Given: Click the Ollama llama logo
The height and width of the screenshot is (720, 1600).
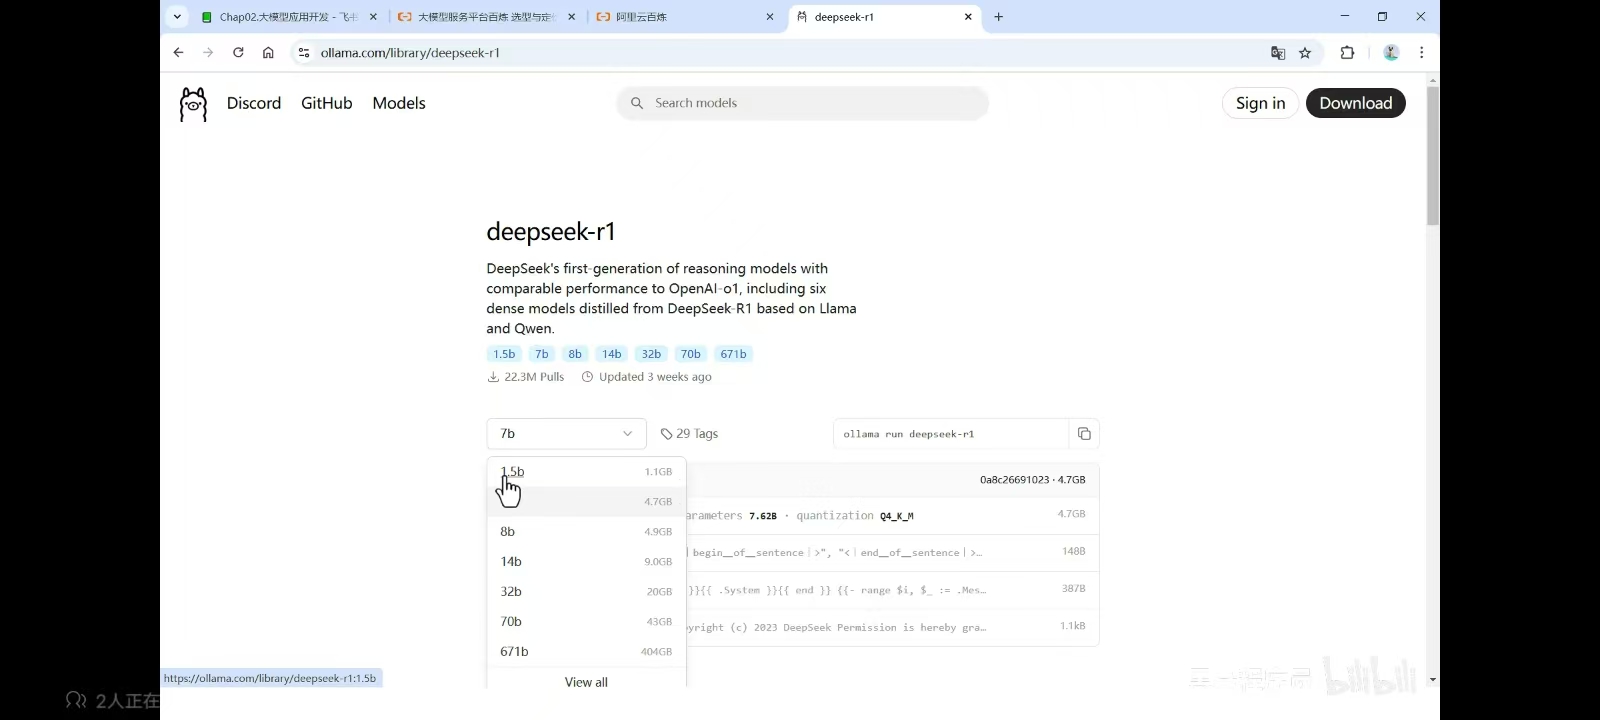Looking at the screenshot, I should click(x=193, y=104).
